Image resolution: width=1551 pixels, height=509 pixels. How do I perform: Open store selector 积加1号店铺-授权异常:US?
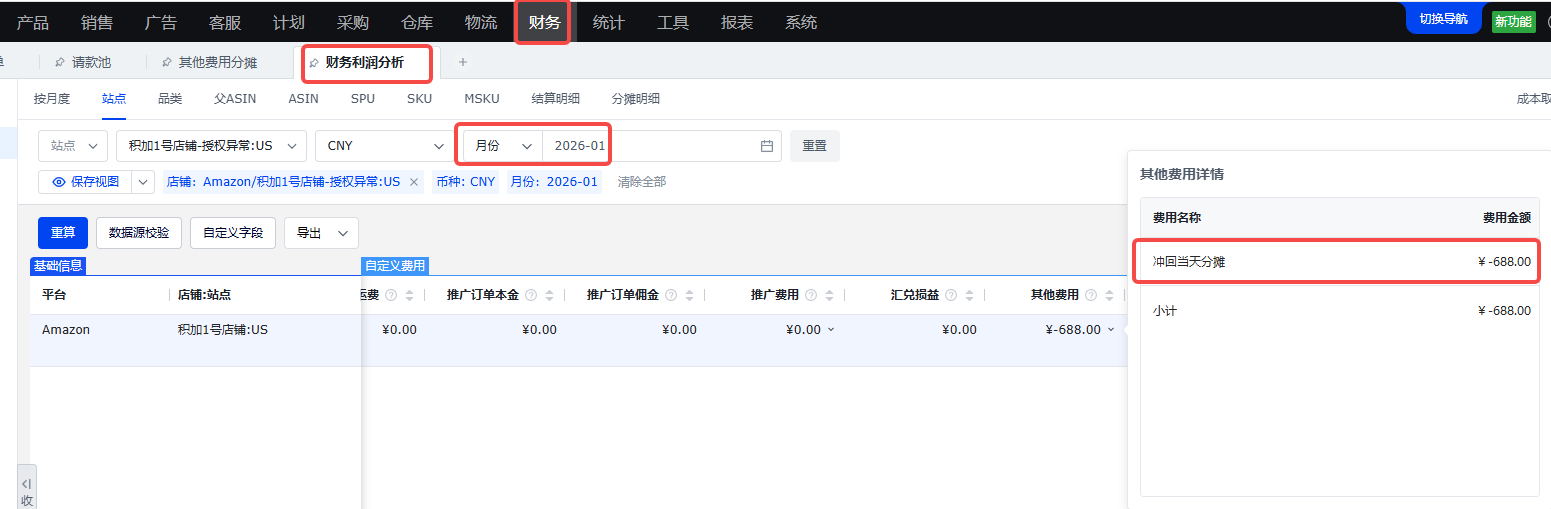(x=211, y=146)
